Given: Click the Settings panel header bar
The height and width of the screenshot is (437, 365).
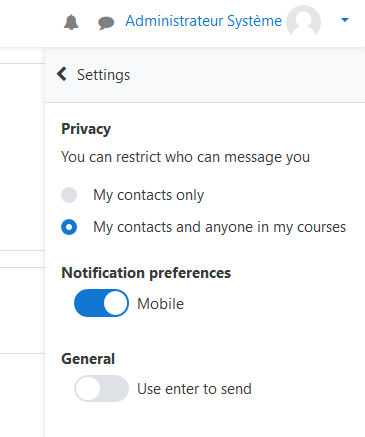Looking at the screenshot, I should click(x=205, y=75).
